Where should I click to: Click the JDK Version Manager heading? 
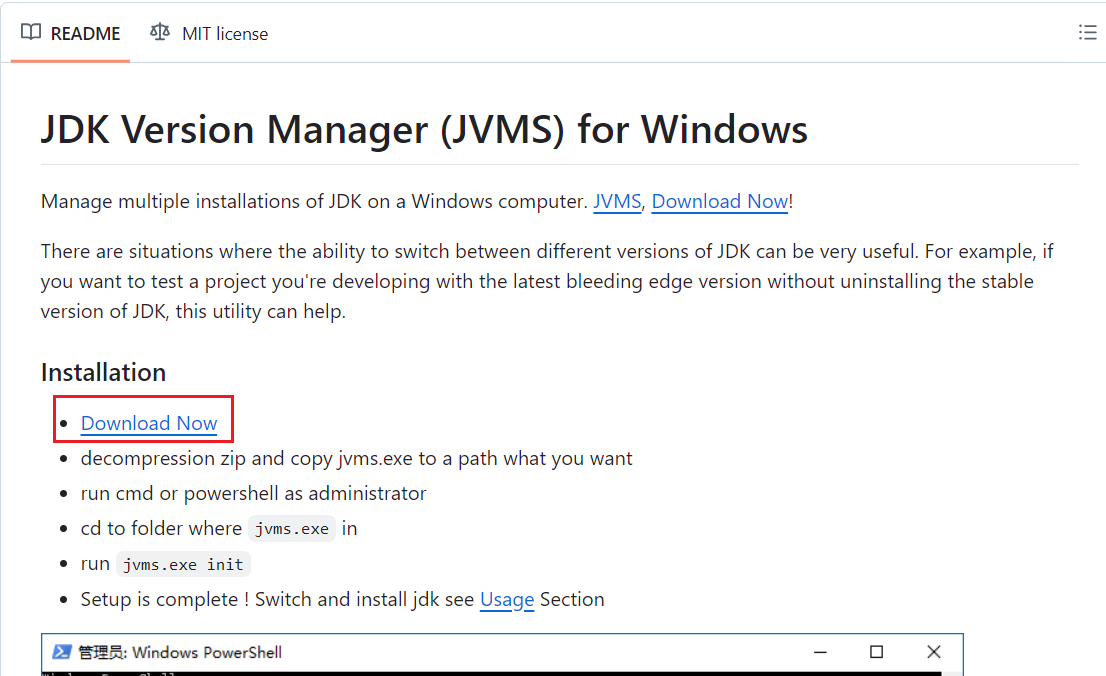point(424,130)
